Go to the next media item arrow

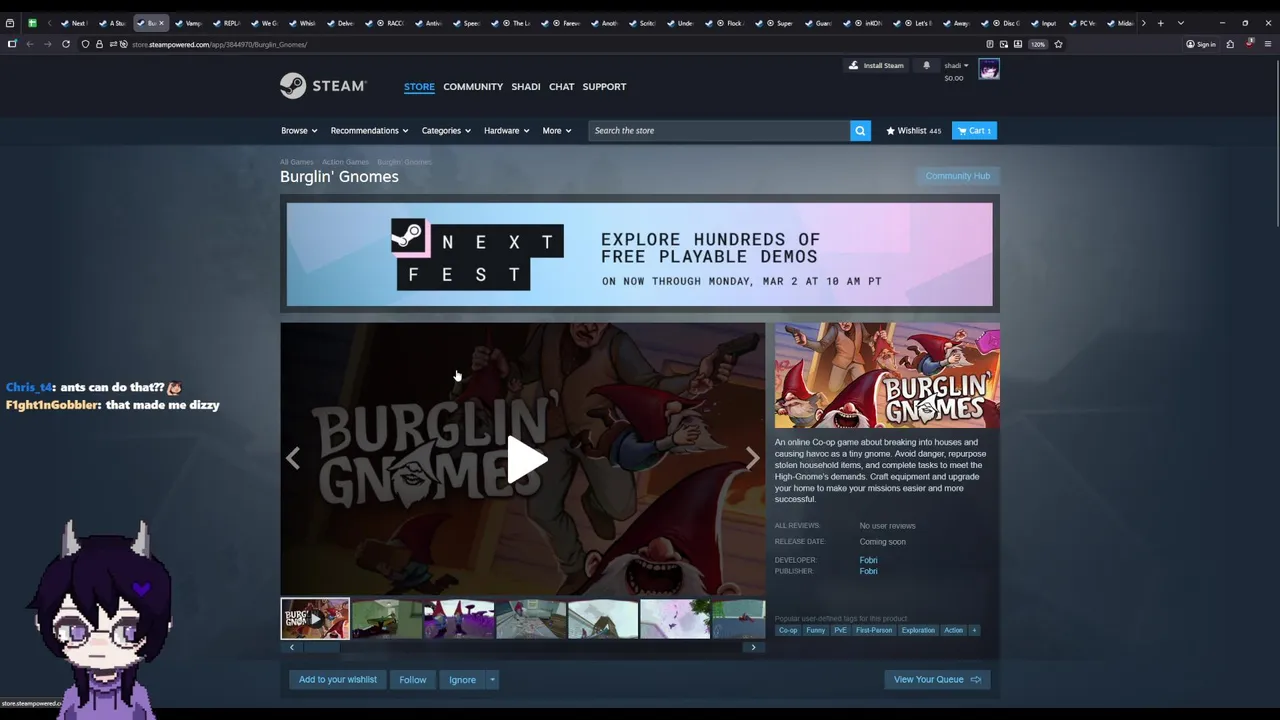[x=752, y=458]
